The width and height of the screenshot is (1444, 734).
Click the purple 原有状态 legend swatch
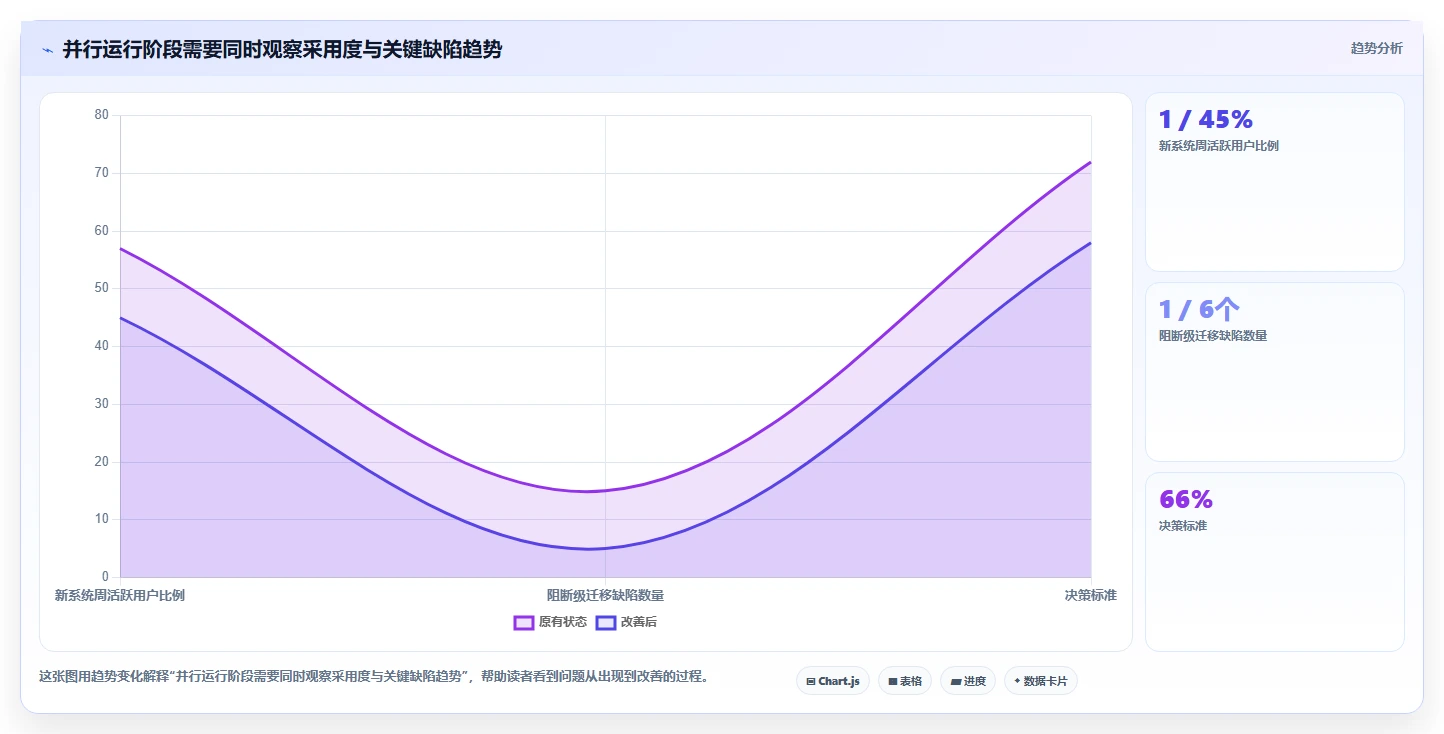click(524, 622)
